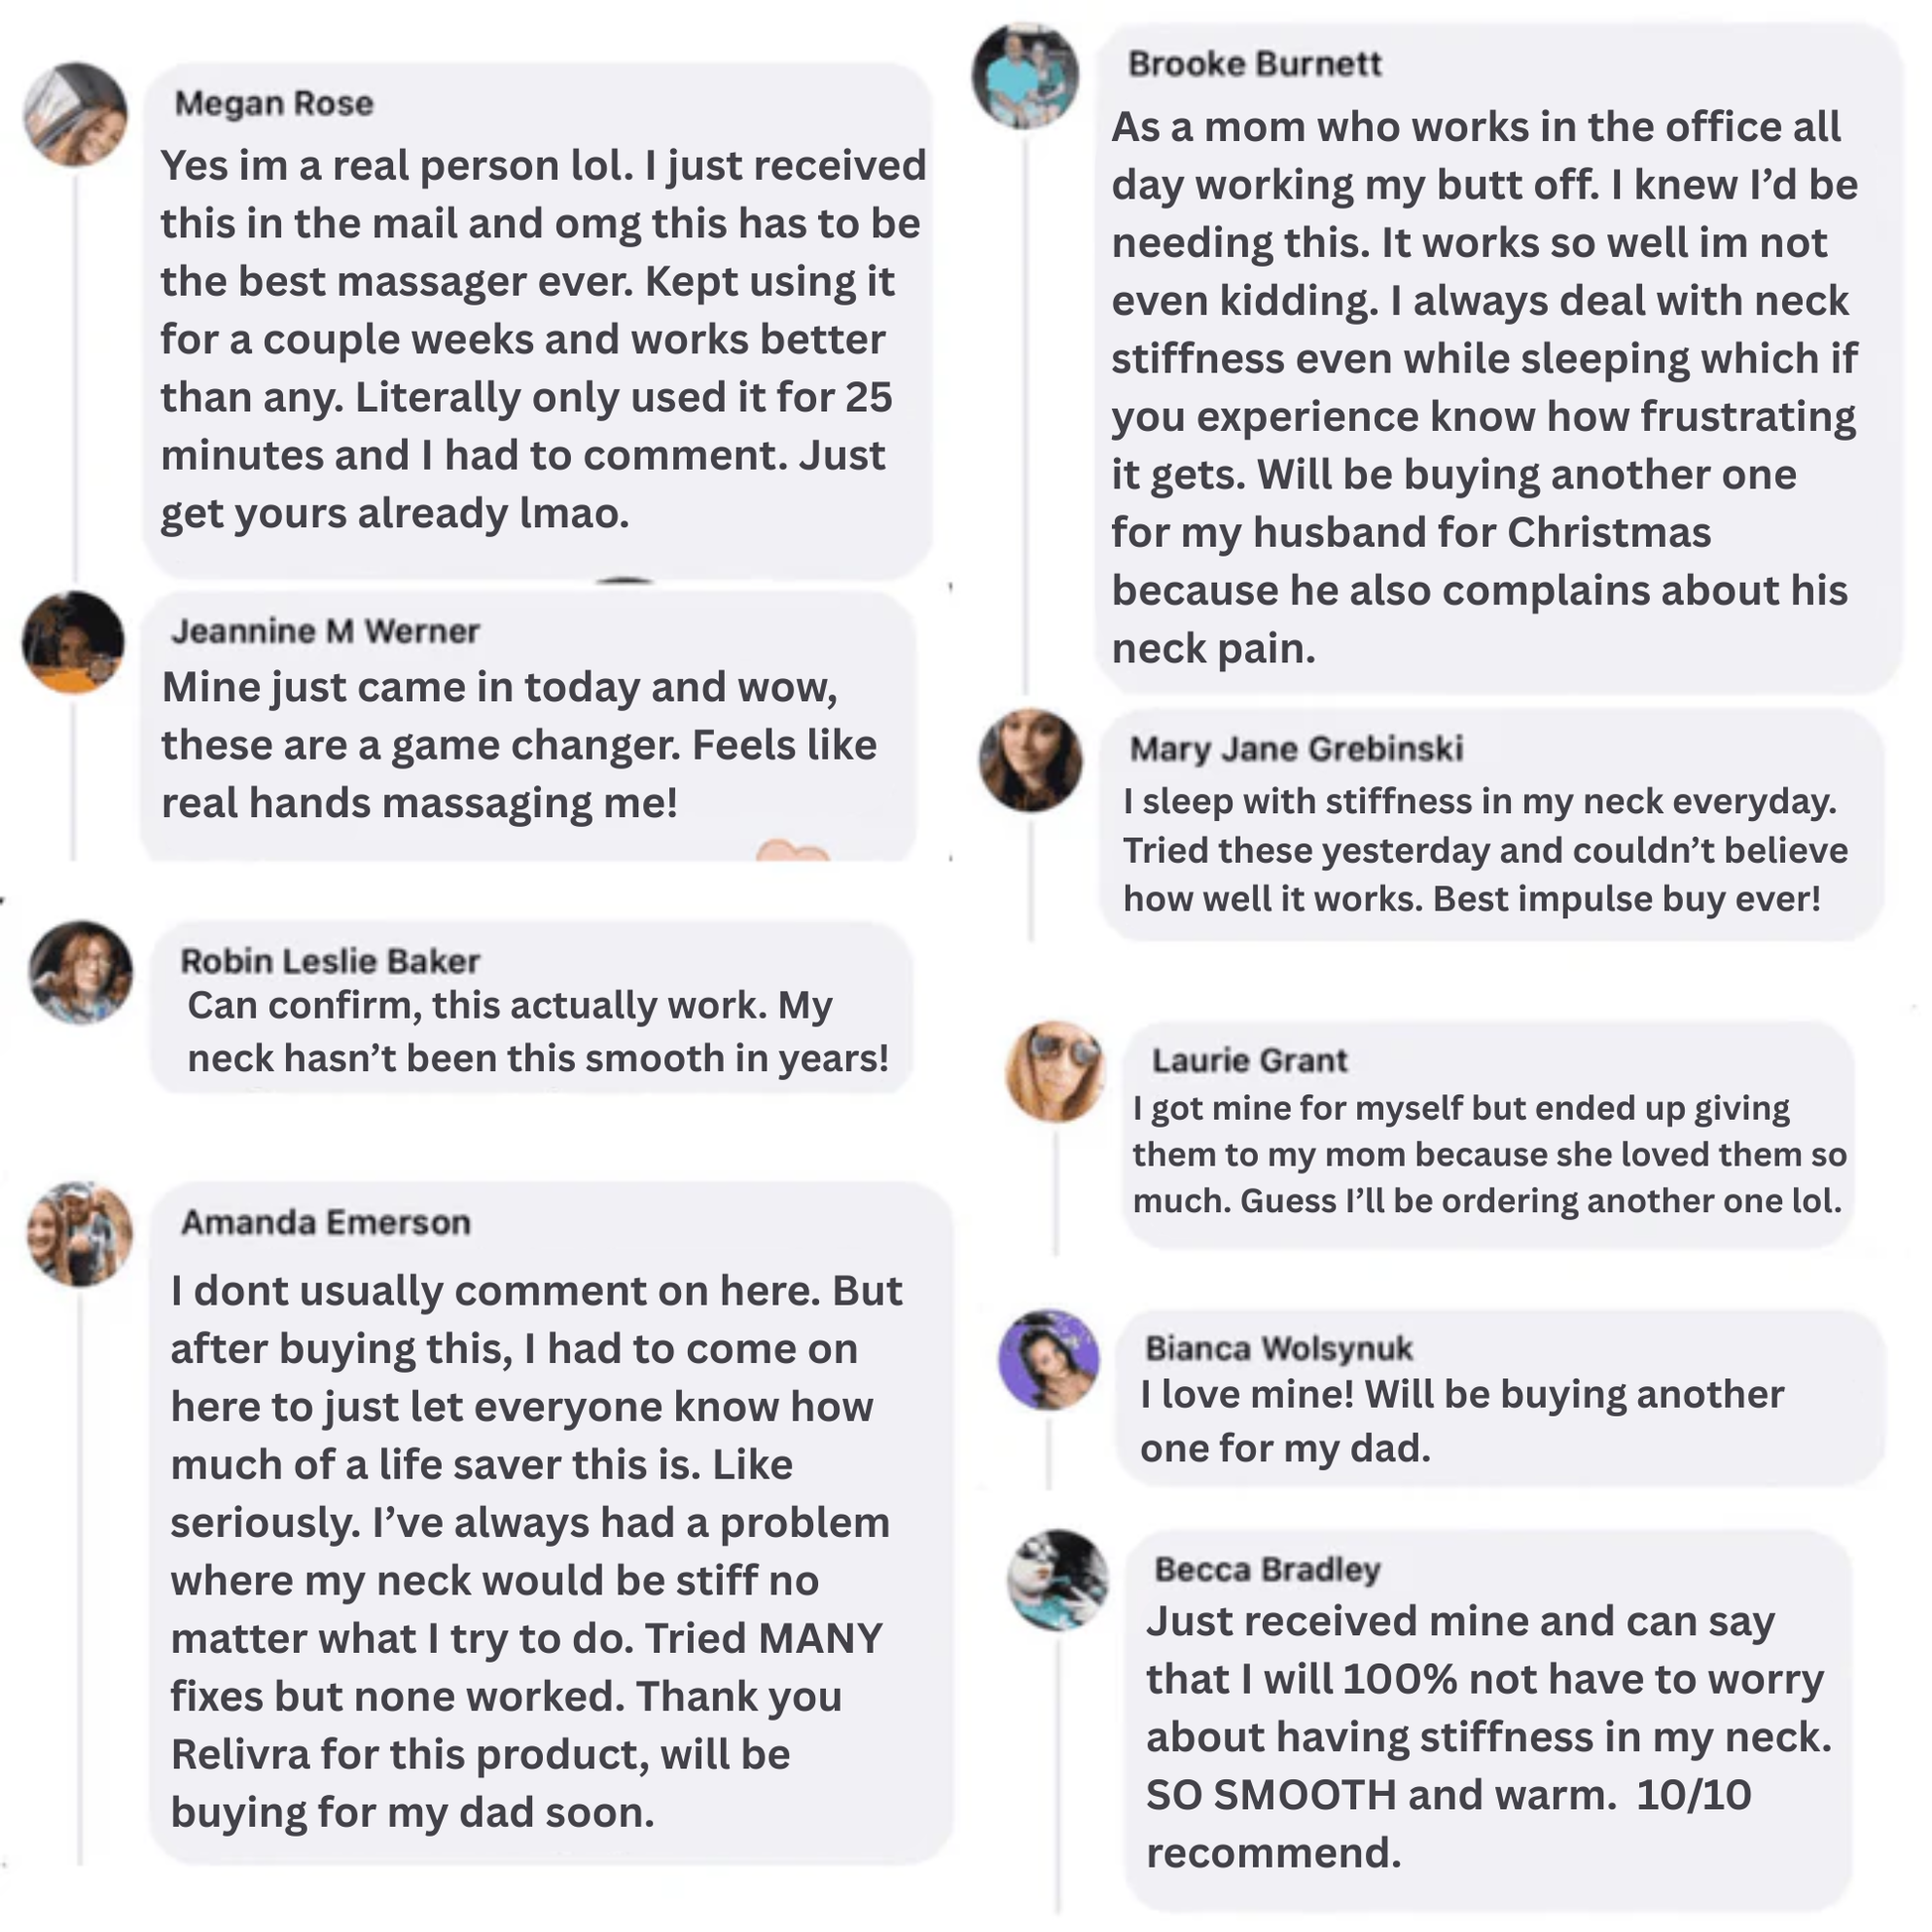The image size is (1932, 1932).
Task: Click the Mary Jane Grebinski name
Action: [x=1296, y=748]
